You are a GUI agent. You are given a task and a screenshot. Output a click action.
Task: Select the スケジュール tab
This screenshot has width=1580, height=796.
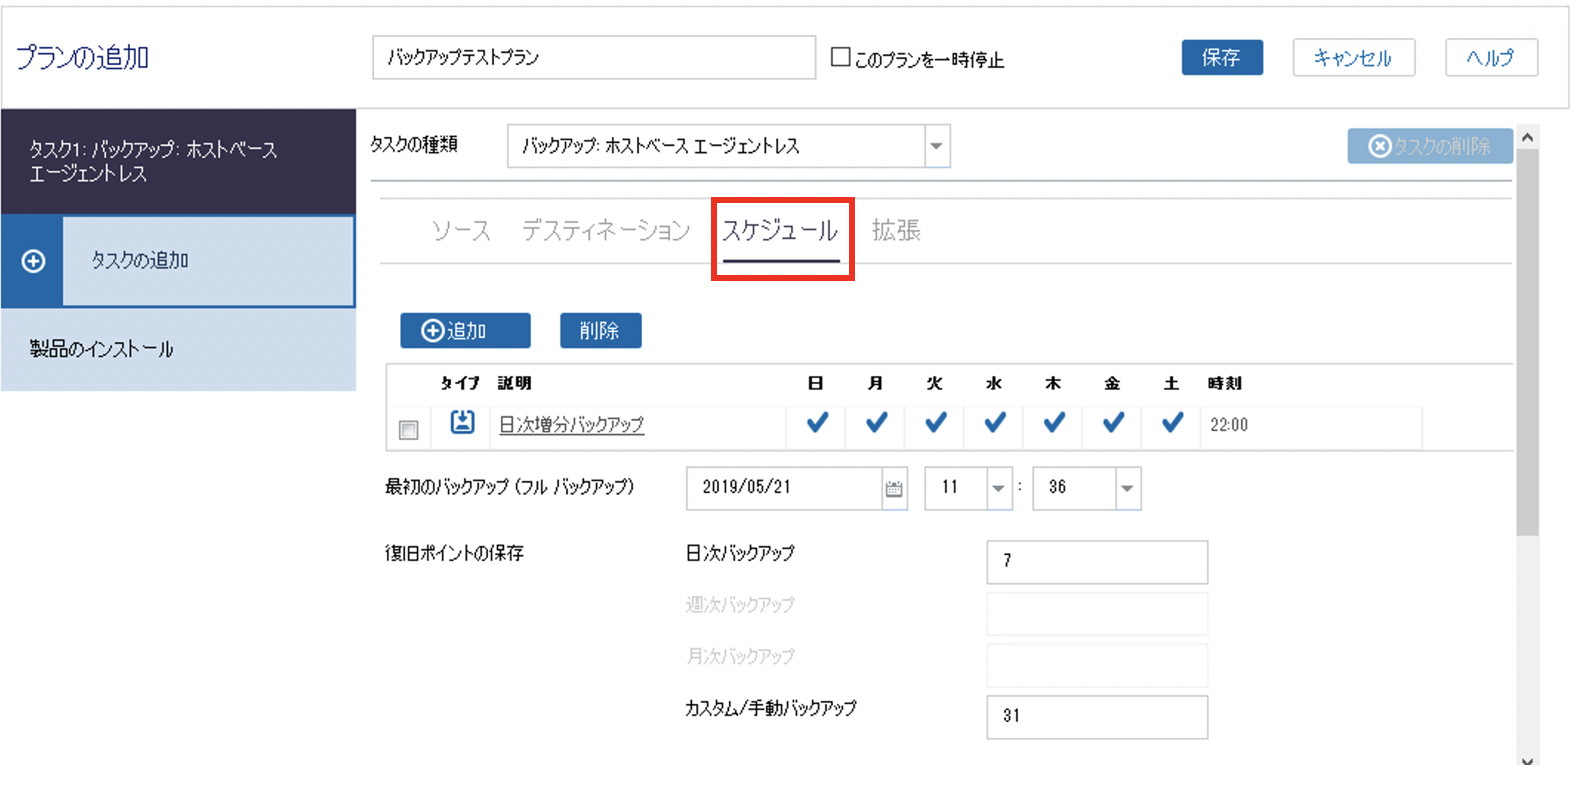(781, 231)
